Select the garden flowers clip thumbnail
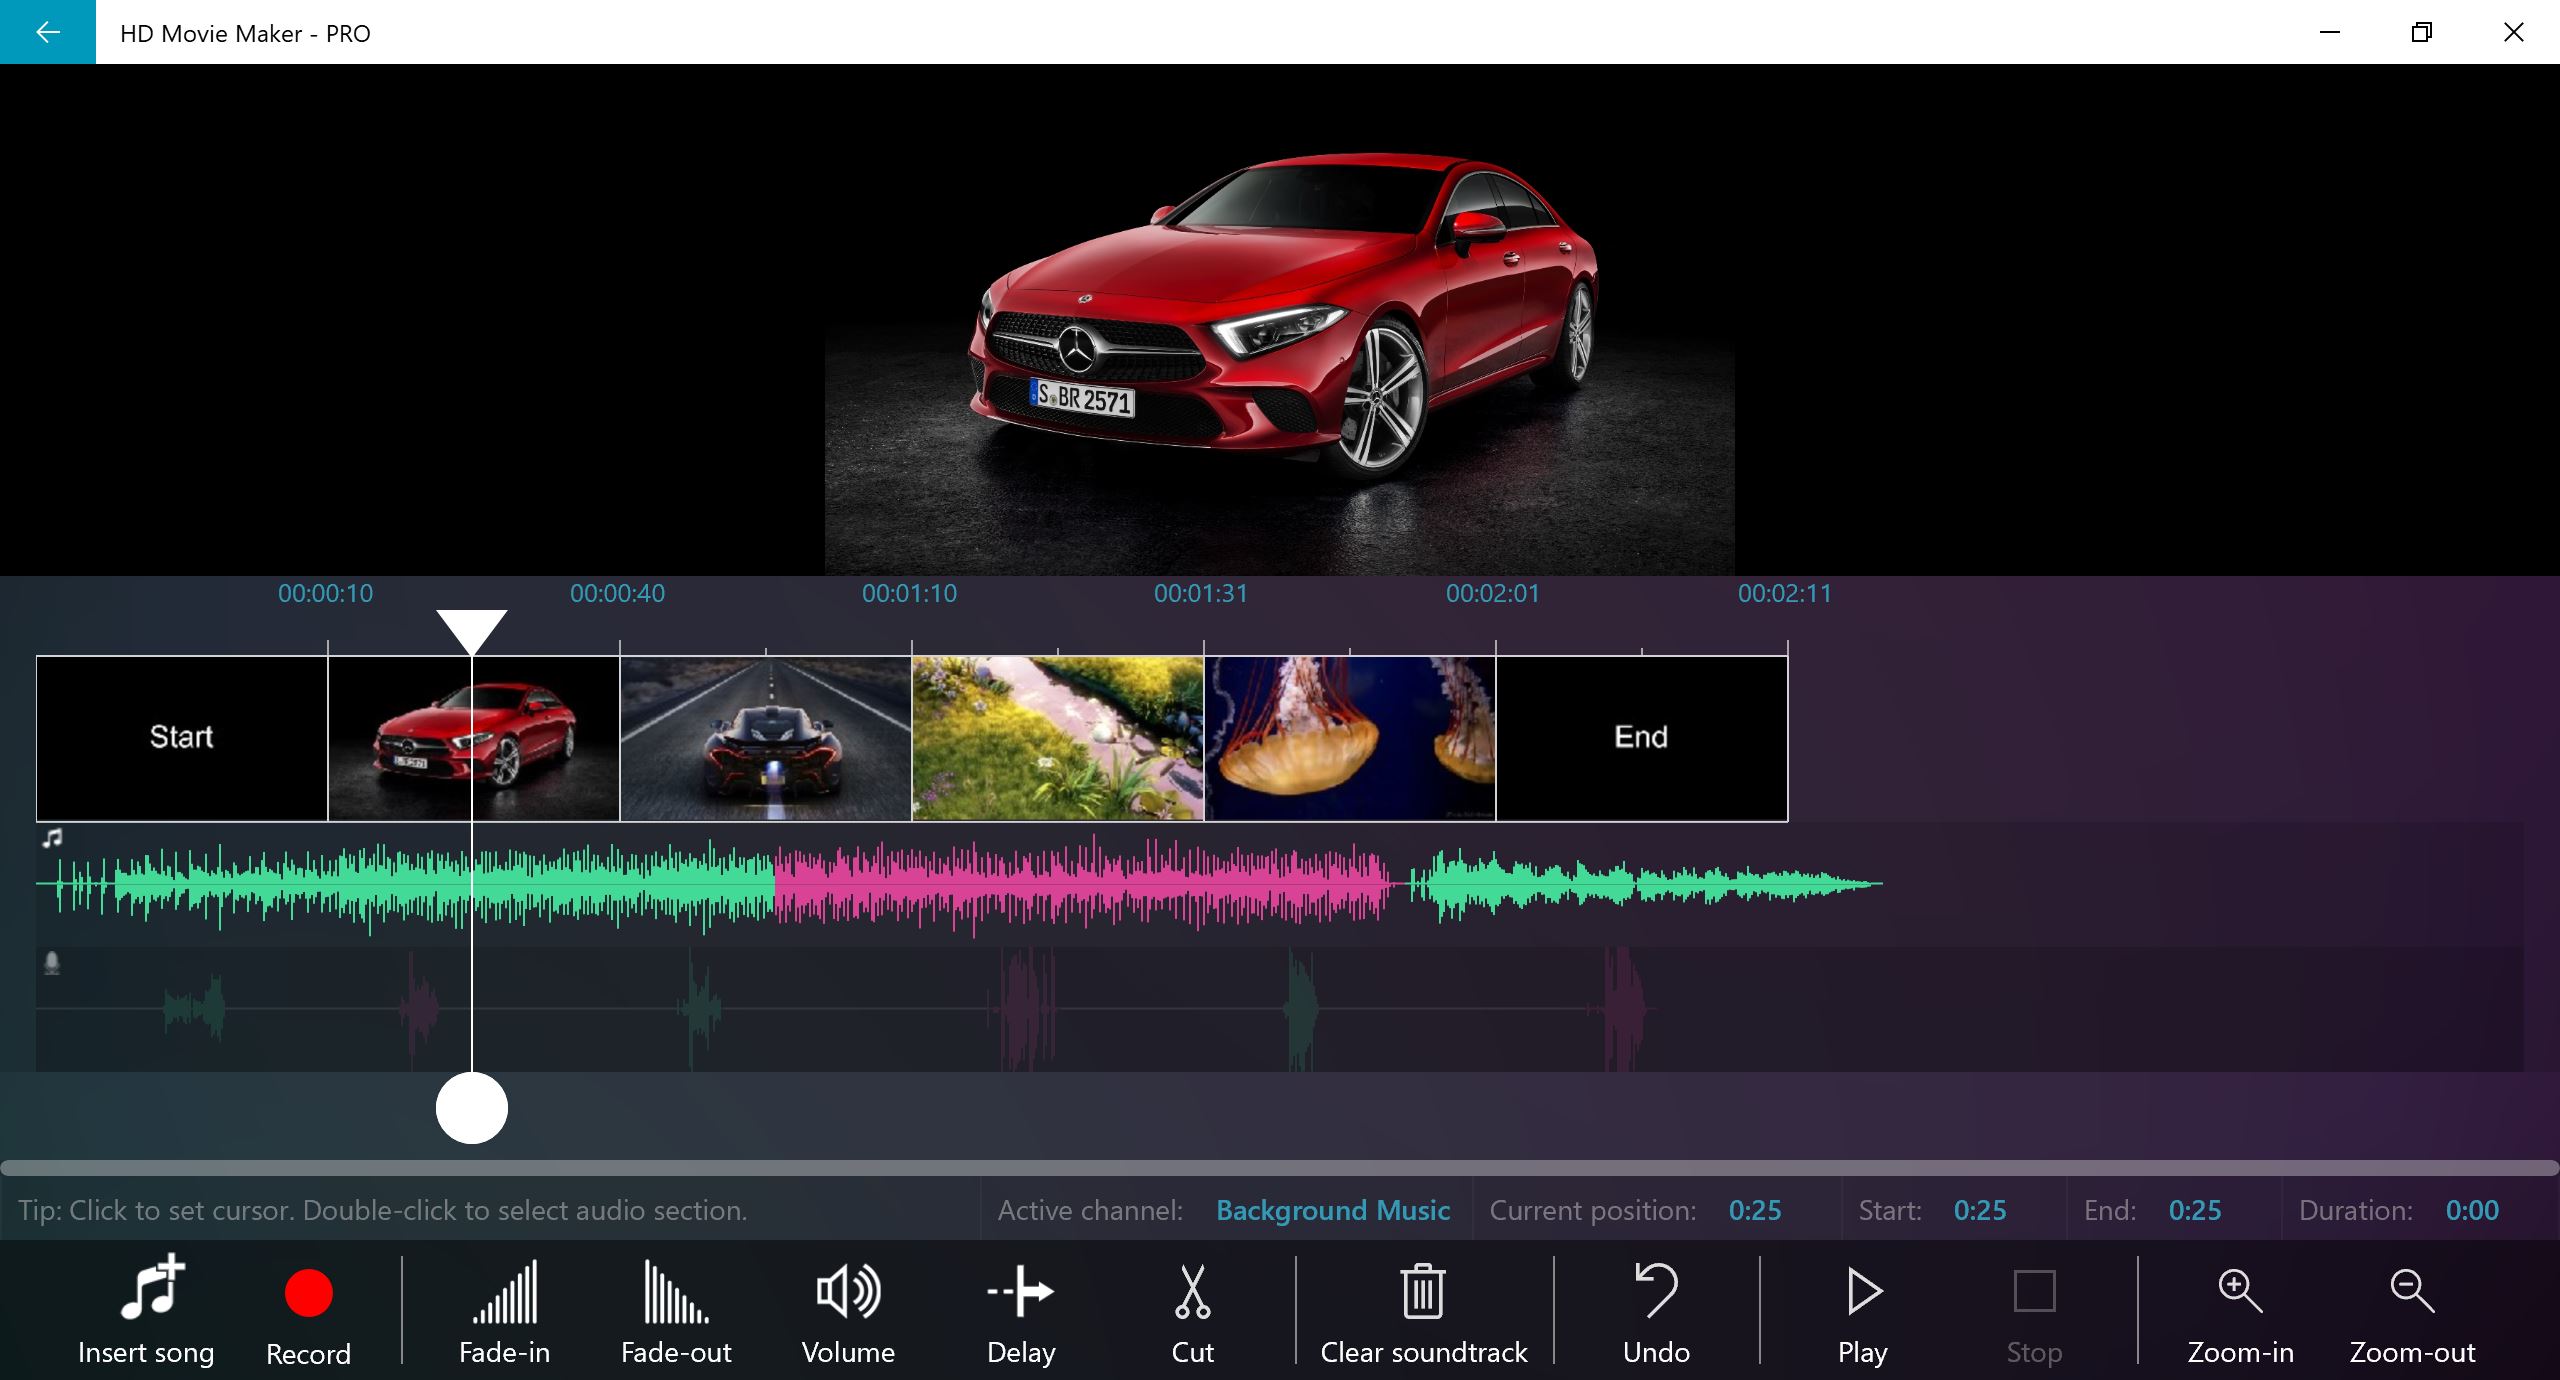2560x1380 pixels. 1058,738
